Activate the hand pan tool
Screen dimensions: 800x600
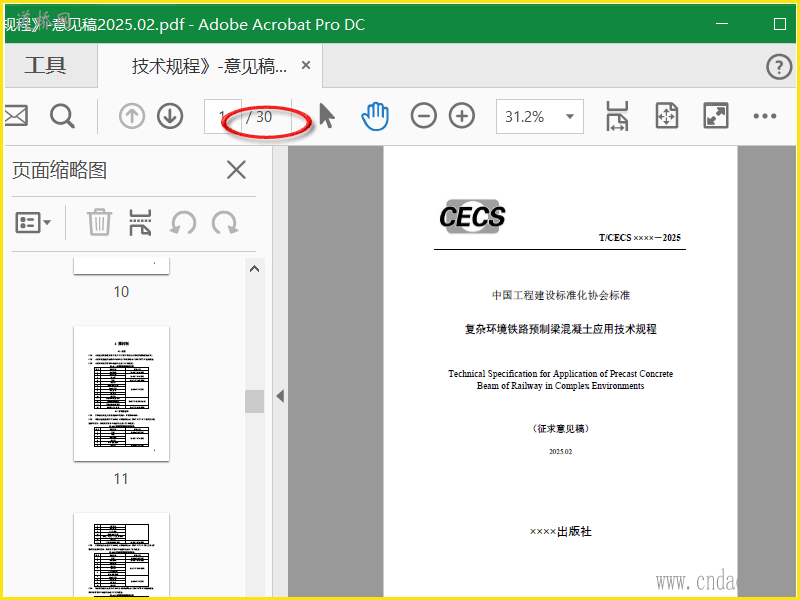coord(375,116)
